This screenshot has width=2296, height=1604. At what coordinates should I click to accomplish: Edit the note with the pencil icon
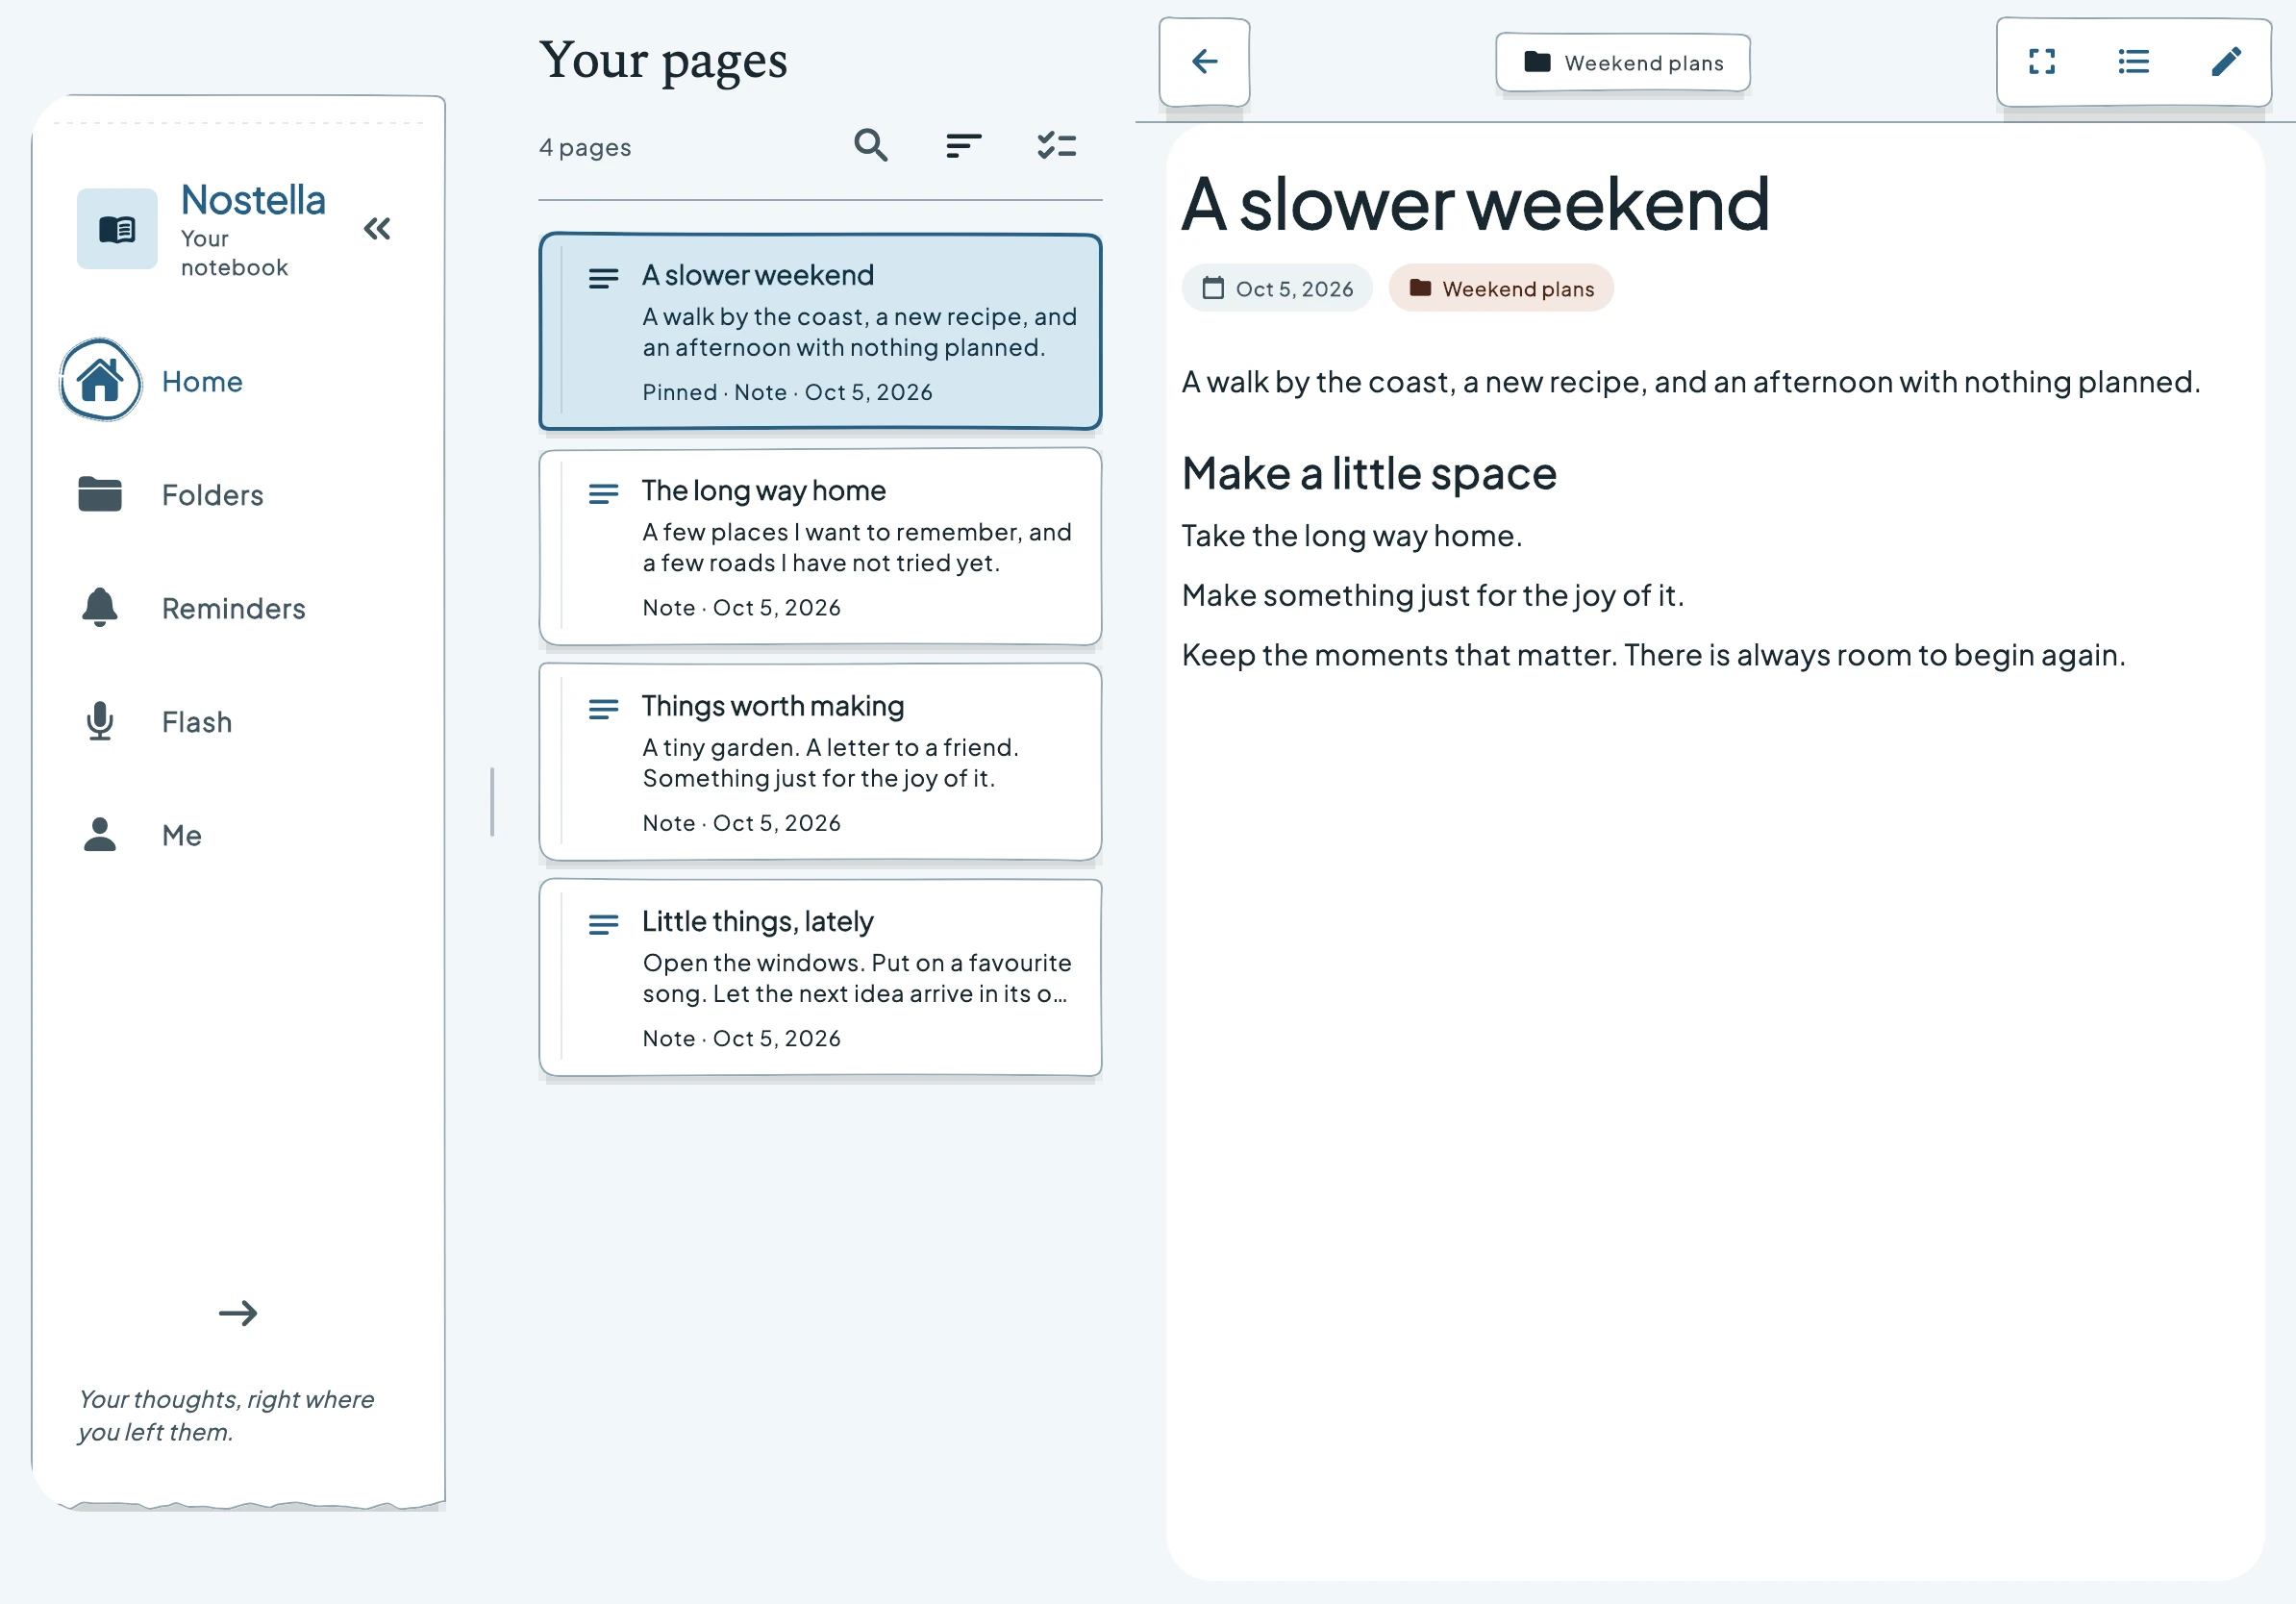tap(2226, 62)
